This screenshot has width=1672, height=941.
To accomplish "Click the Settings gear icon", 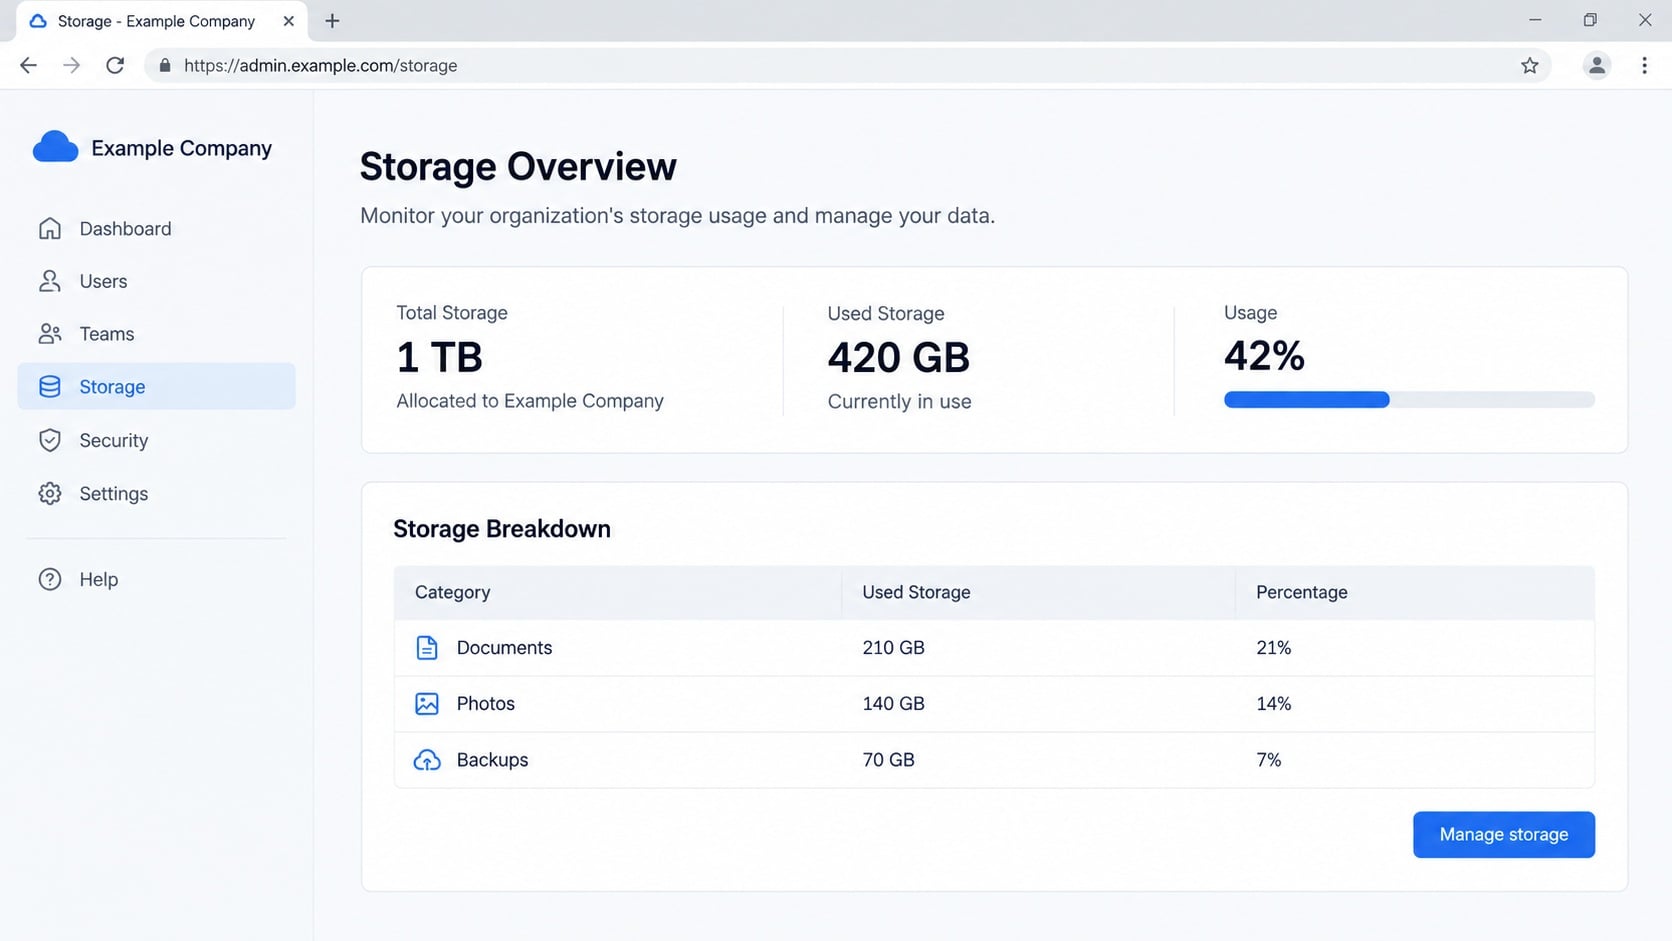I will [x=50, y=493].
